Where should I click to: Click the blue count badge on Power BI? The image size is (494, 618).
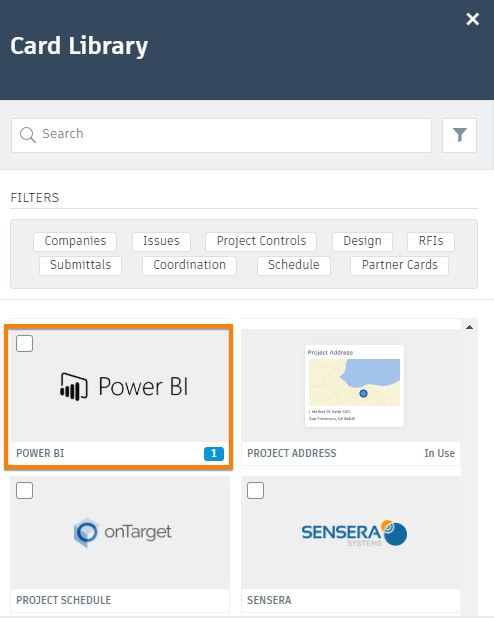coord(214,454)
